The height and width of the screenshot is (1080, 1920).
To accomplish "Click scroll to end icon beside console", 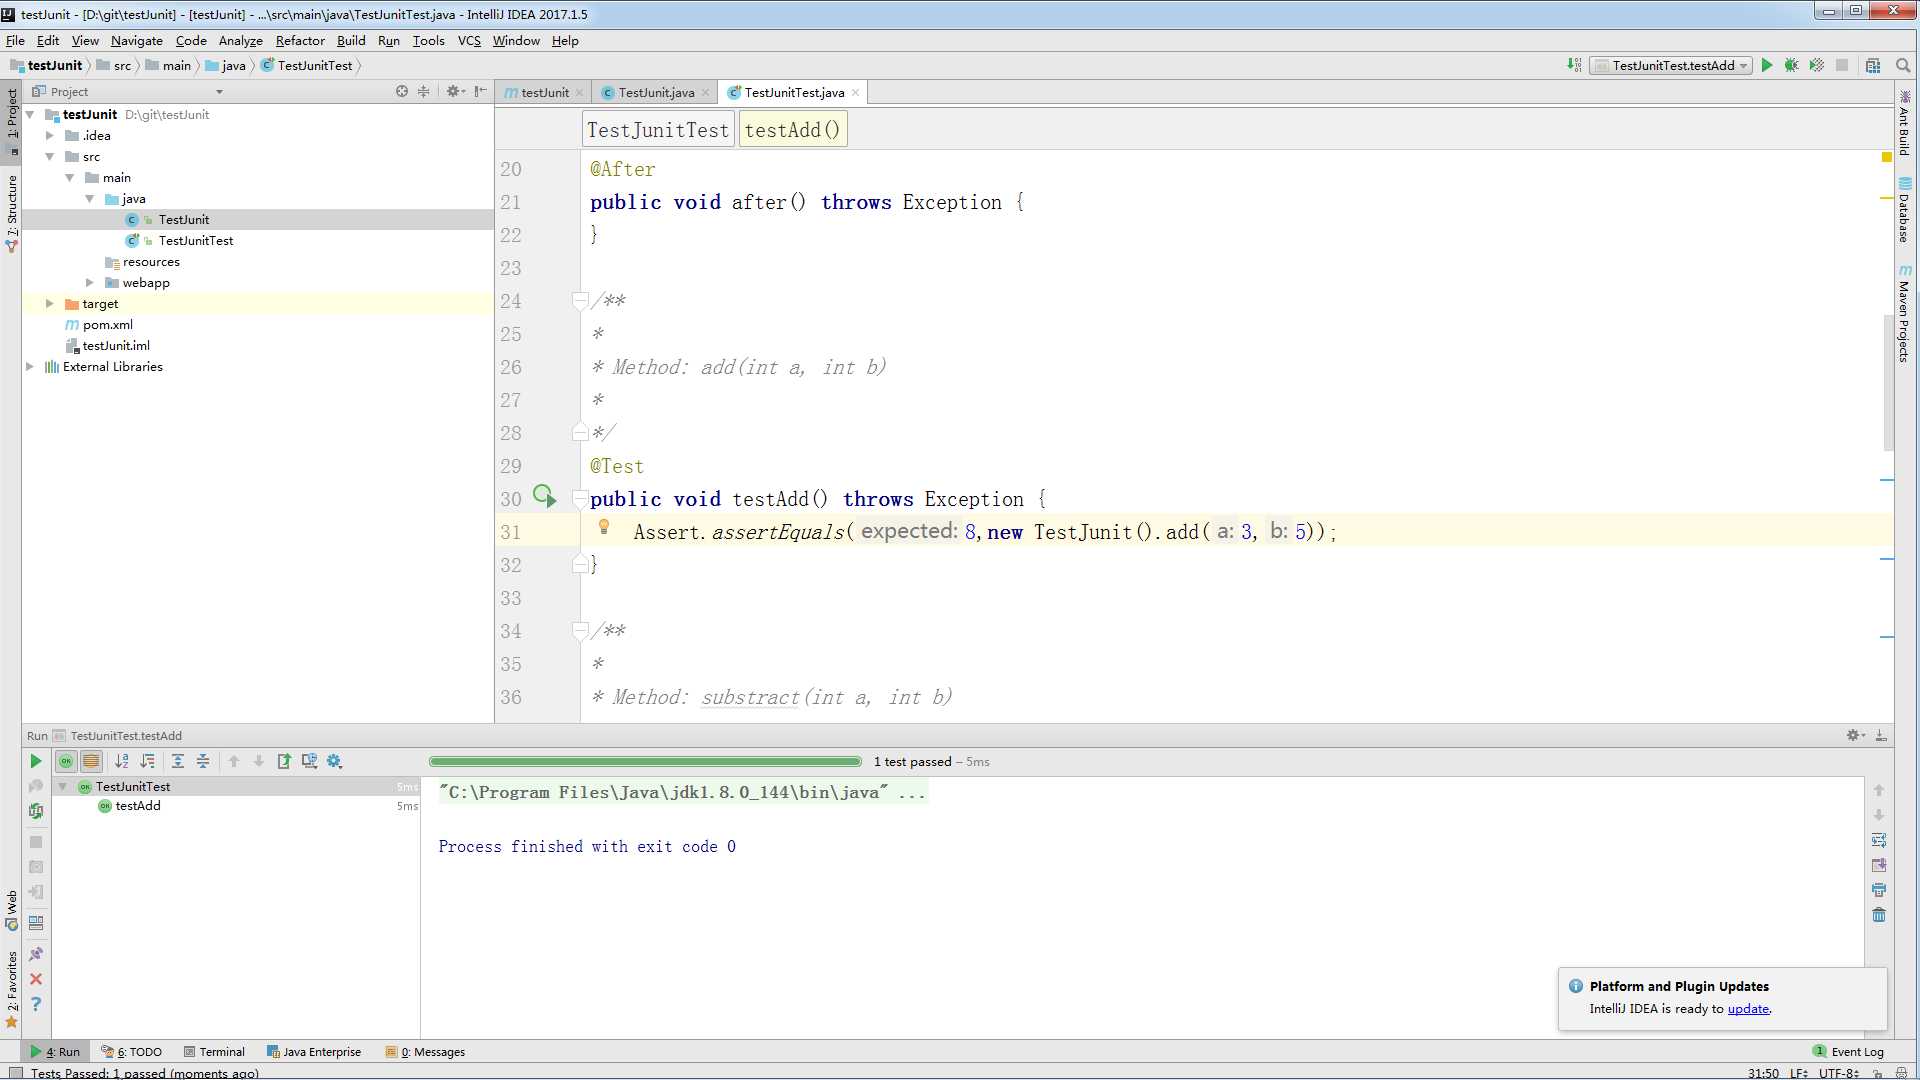I will pos(1879,865).
